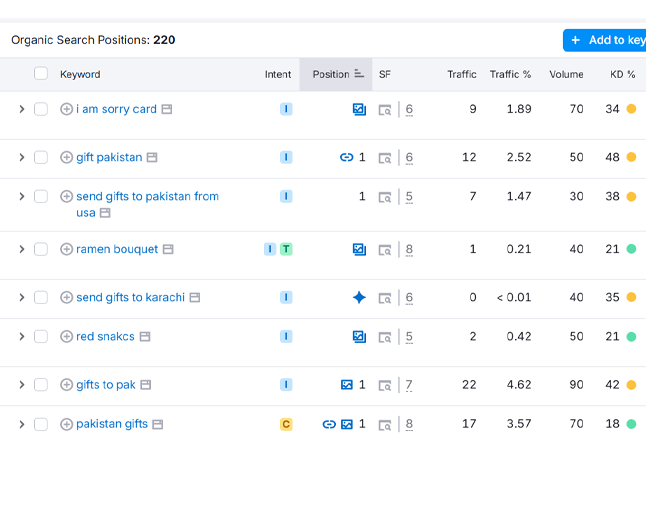Click the add icon beside 'i am sorry card'
Viewport: 646px width, 510px height.
click(x=66, y=109)
